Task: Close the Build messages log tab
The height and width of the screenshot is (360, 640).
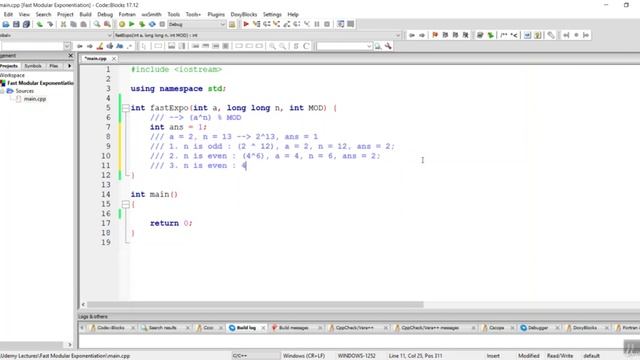Action: [320, 328]
